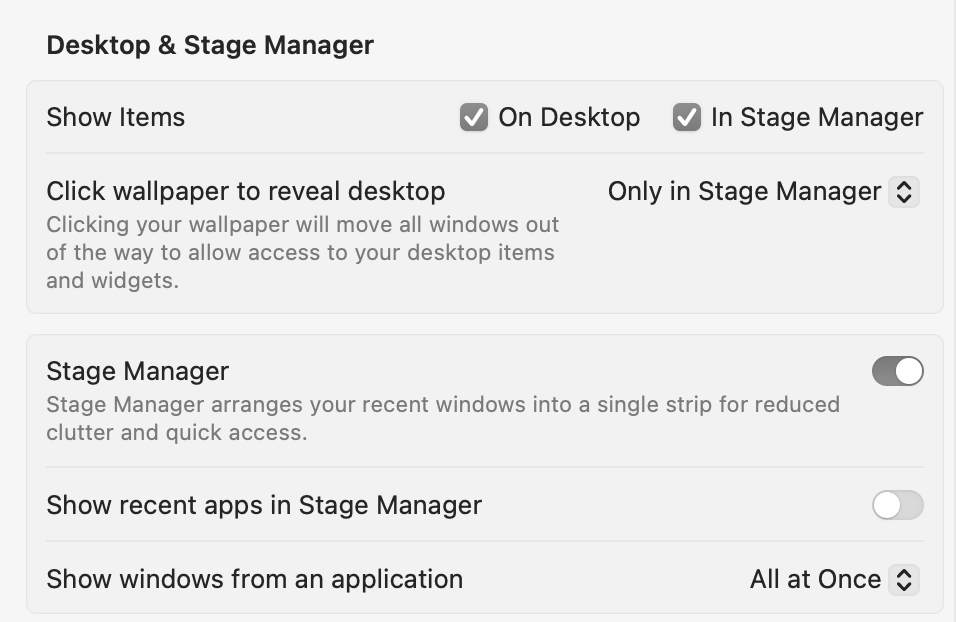Image resolution: width=956 pixels, height=622 pixels.
Task: Open the All at Once popup menu
Action: pyautogui.click(x=835, y=579)
